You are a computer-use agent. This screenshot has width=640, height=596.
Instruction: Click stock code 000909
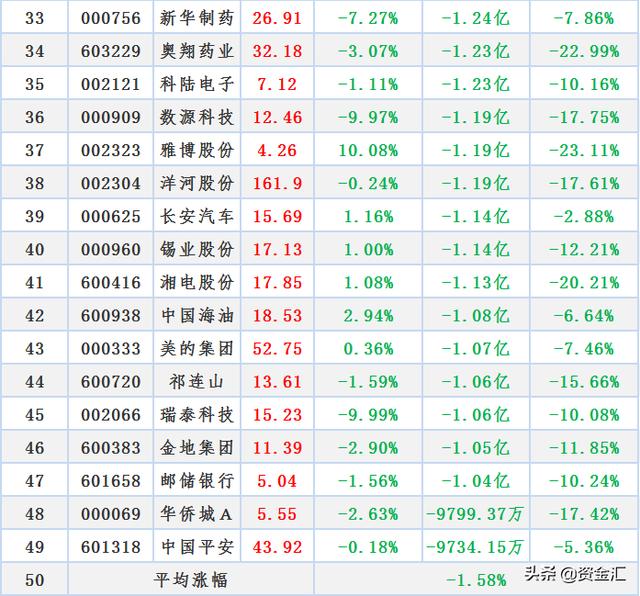[111, 118]
